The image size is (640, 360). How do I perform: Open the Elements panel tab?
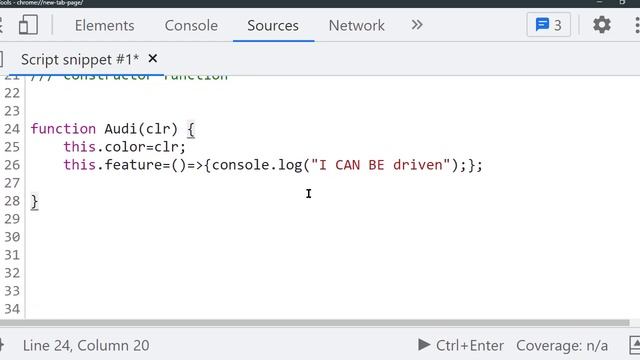(104, 25)
